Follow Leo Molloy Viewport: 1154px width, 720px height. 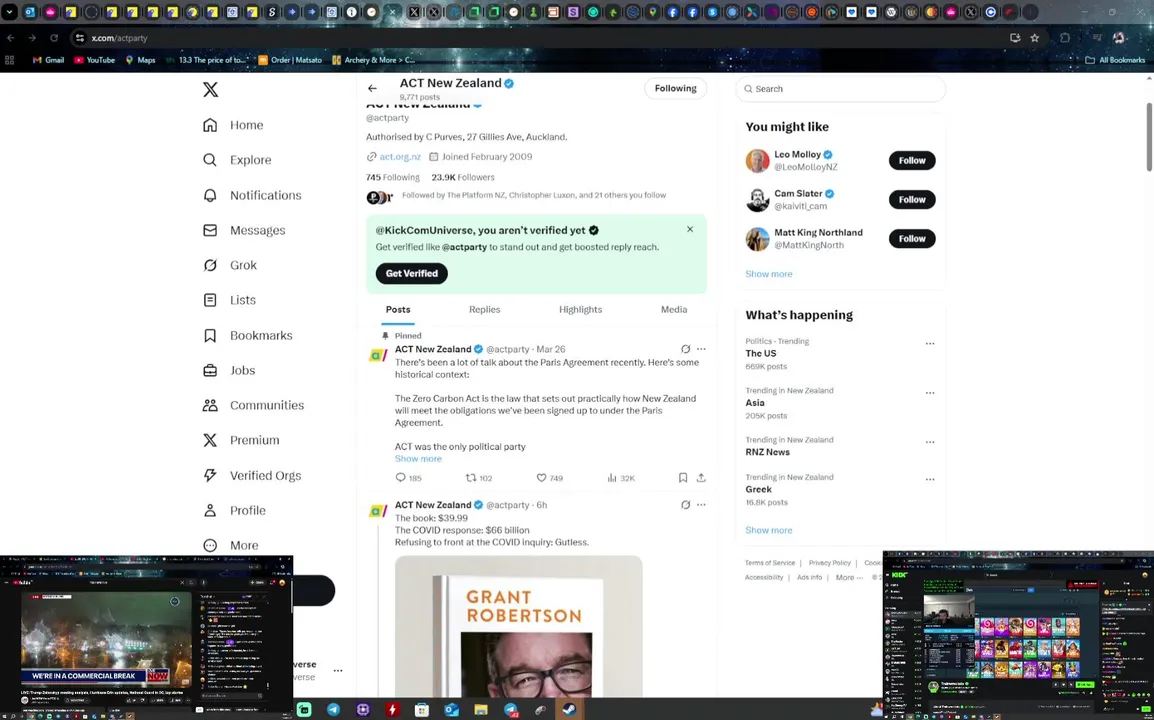[x=912, y=160]
